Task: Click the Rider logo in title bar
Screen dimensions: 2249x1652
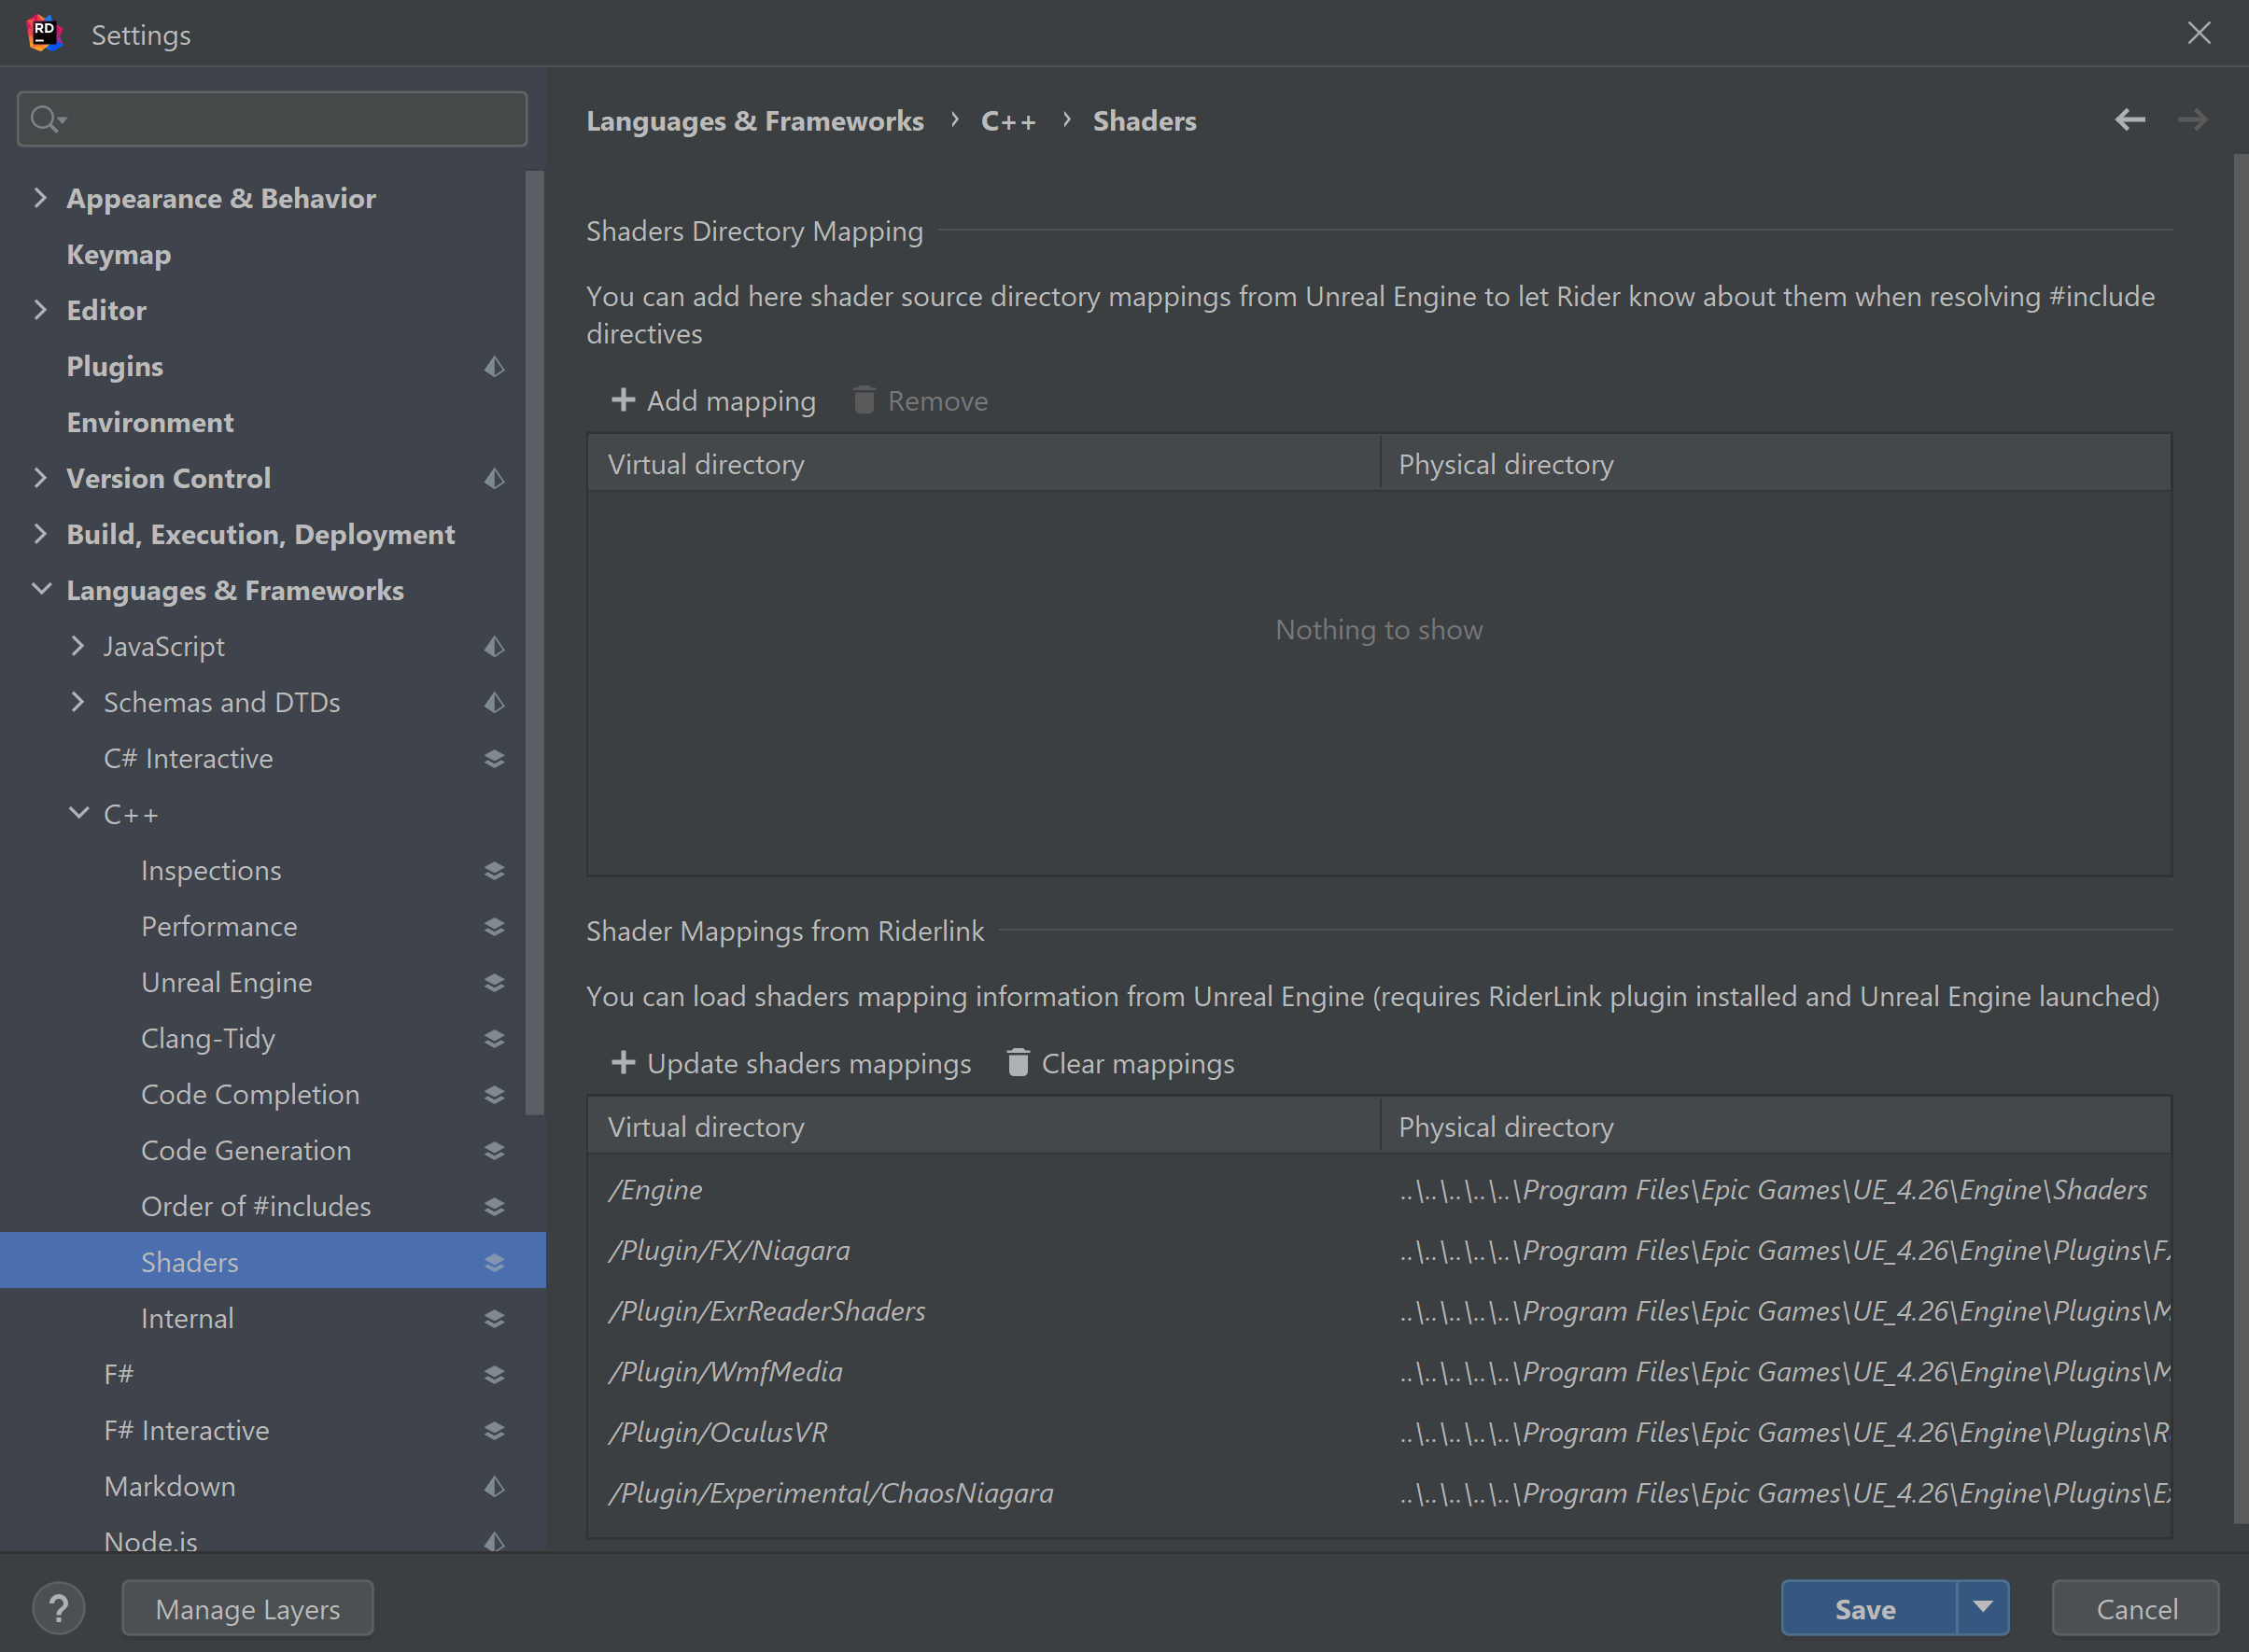Action: pyautogui.click(x=44, y=33)
